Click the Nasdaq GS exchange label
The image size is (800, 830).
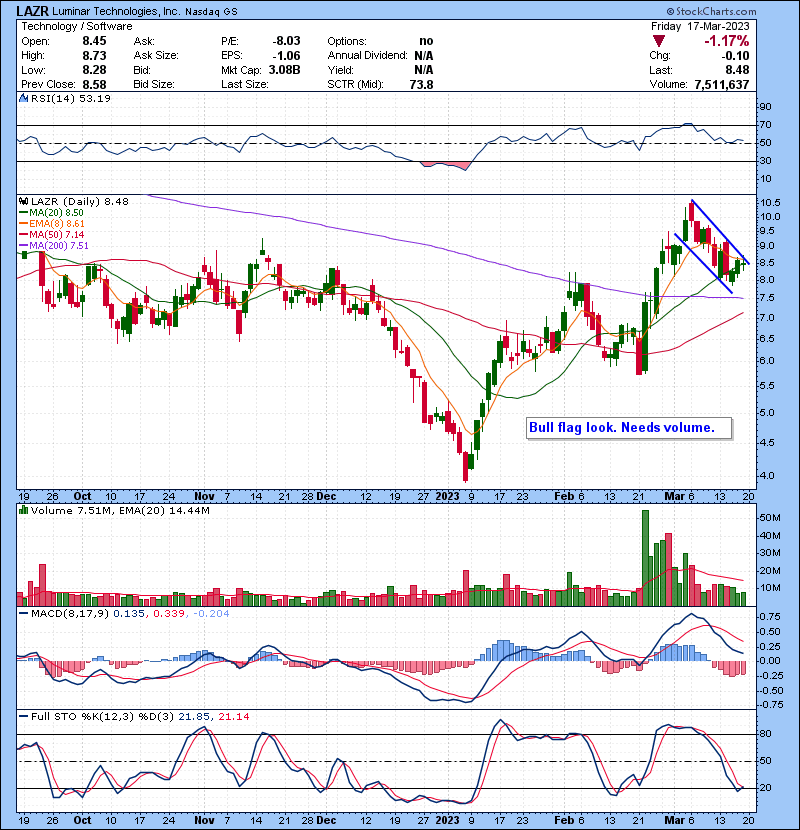point(211,12)
